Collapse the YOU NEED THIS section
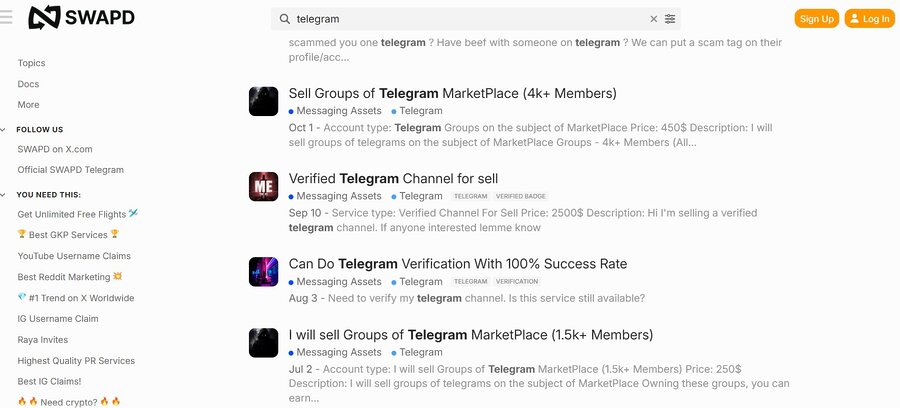900x408 pixels. (4, 194)
